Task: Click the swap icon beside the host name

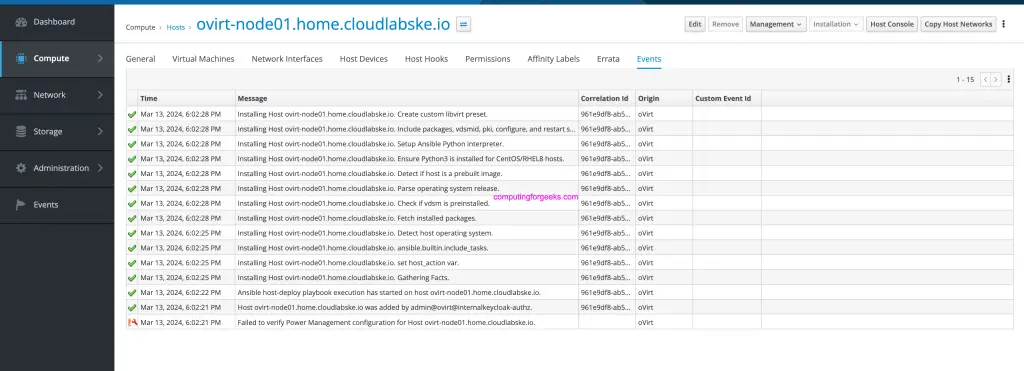Action: [464, 25]
